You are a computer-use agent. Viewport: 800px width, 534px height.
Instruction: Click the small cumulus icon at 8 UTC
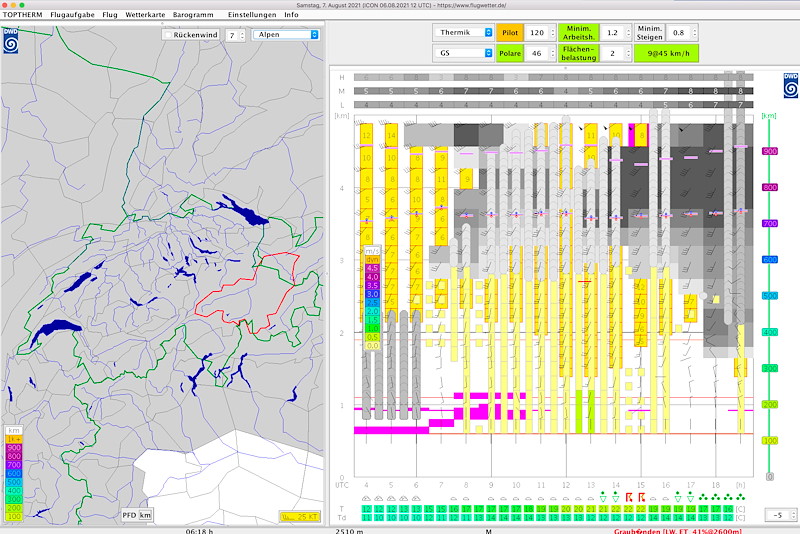466,498
